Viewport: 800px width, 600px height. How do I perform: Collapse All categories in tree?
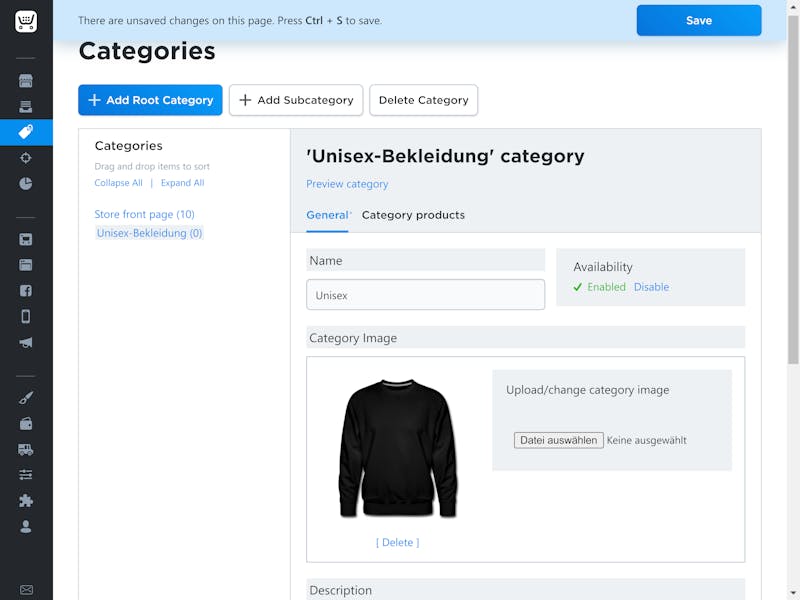tap(118, 183)
